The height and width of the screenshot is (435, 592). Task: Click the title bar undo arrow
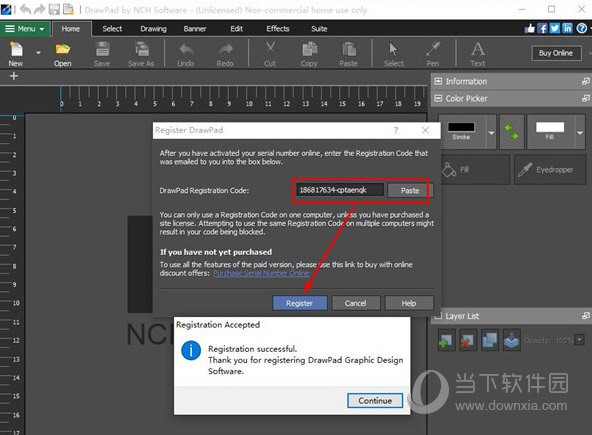pyautogui.click(x=26, y=9)
